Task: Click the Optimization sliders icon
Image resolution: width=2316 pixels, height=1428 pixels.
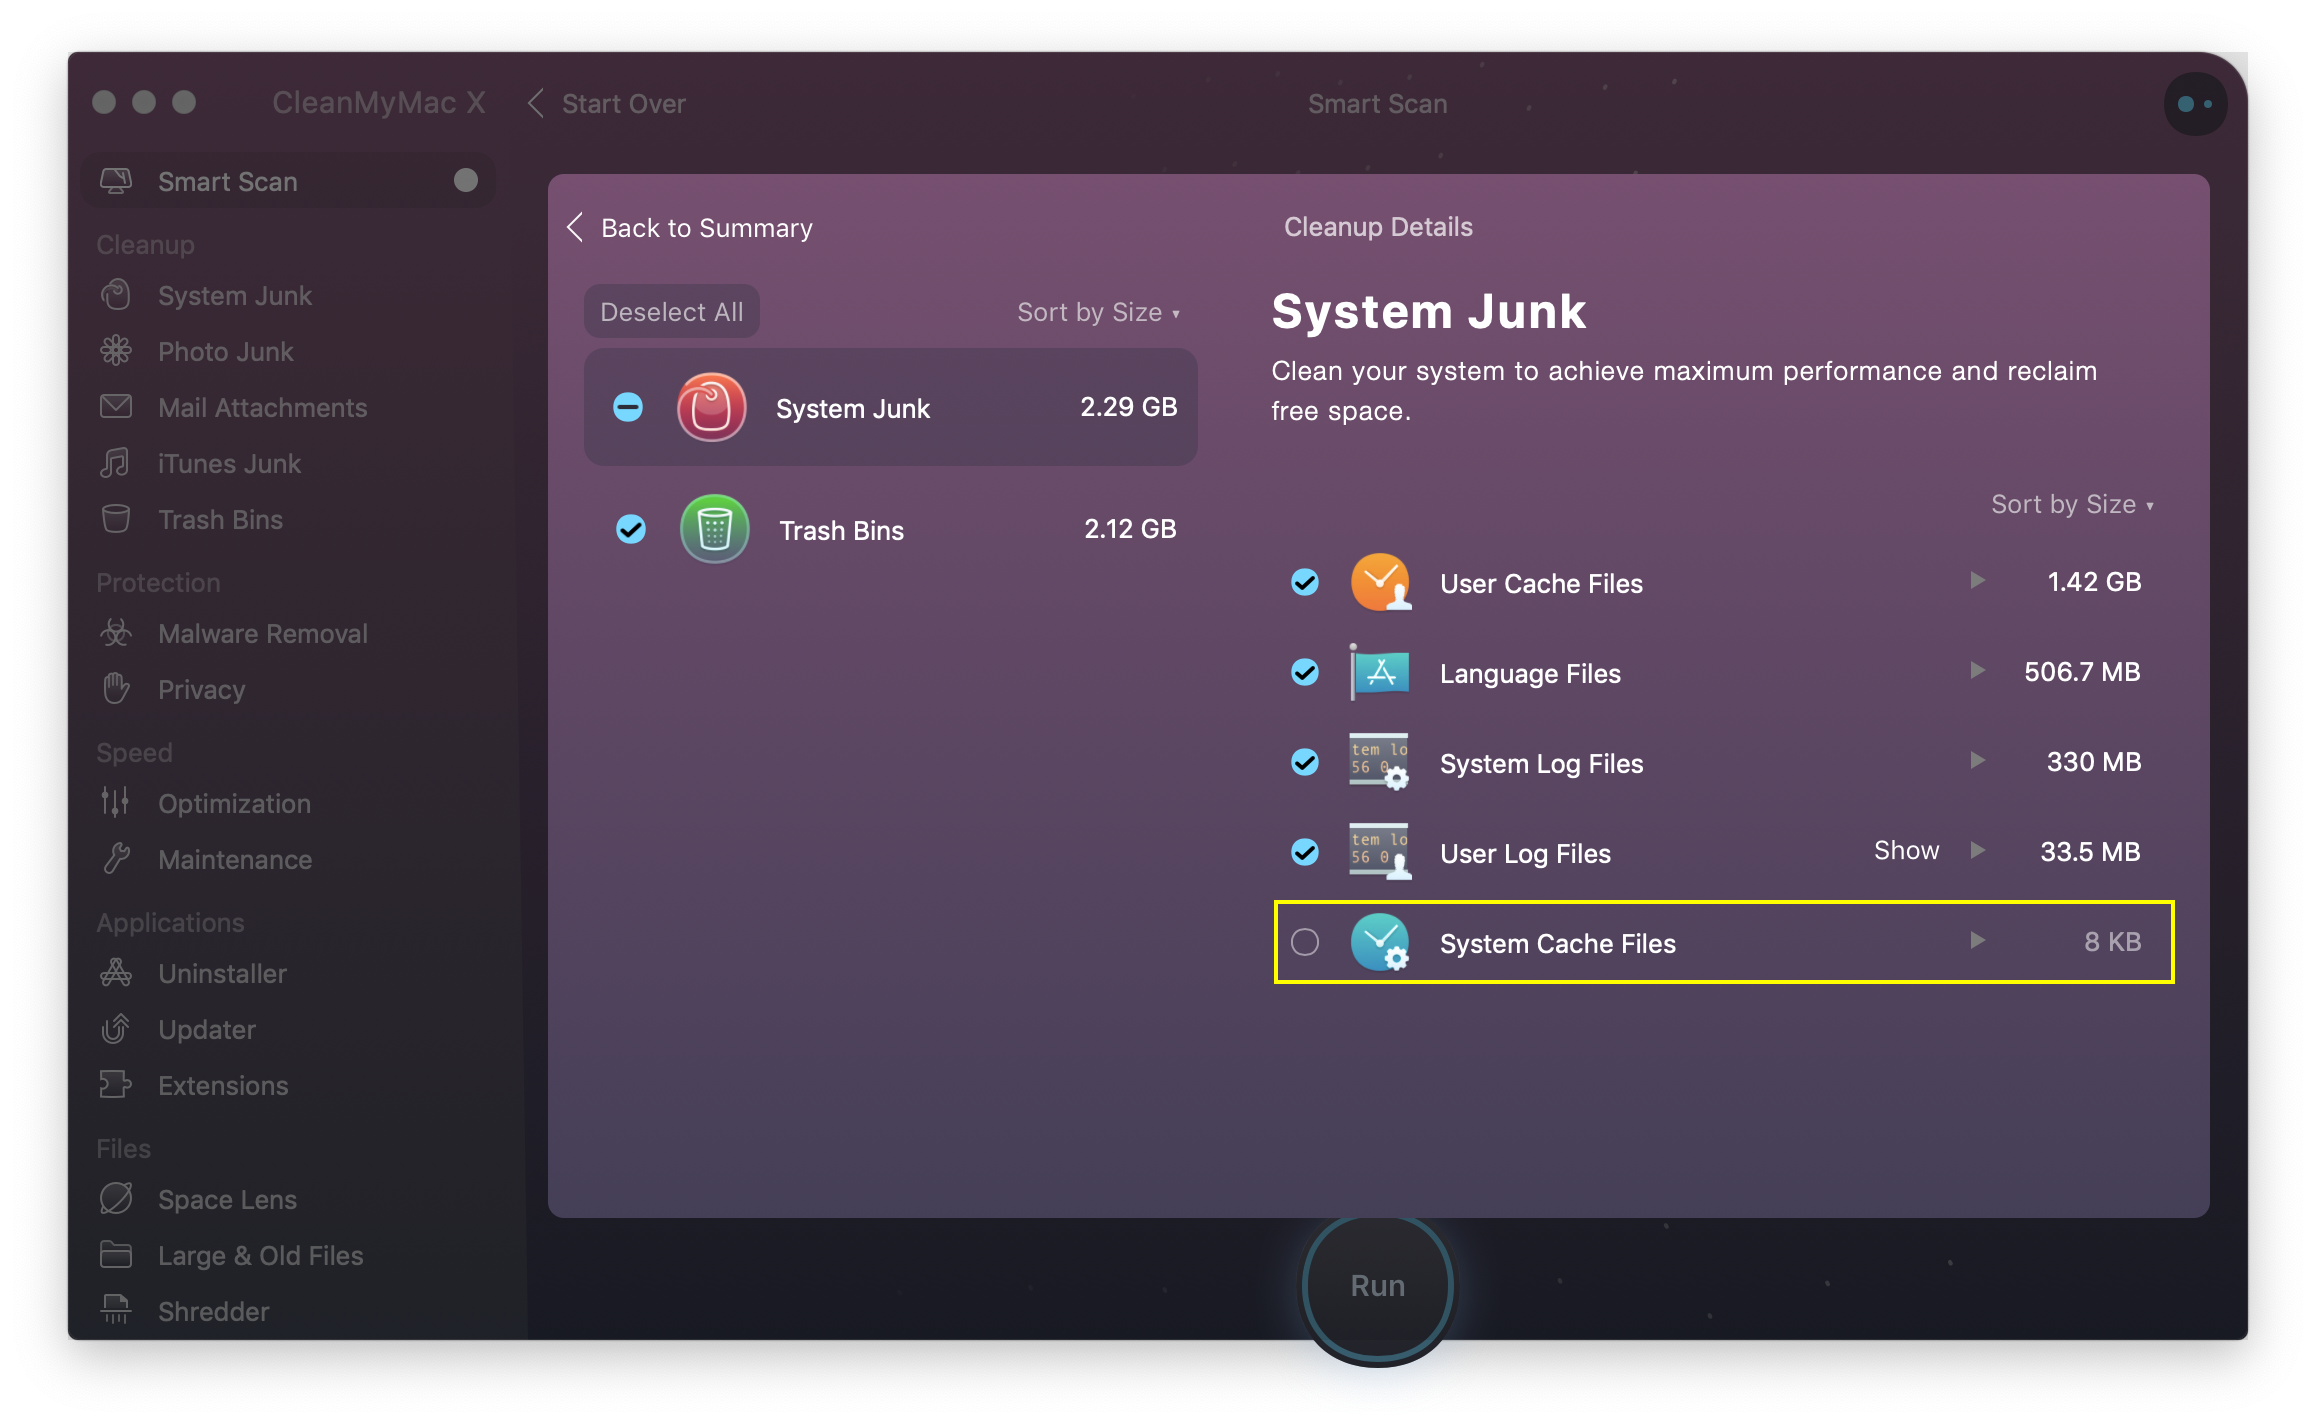Action: tap(116, 803)
